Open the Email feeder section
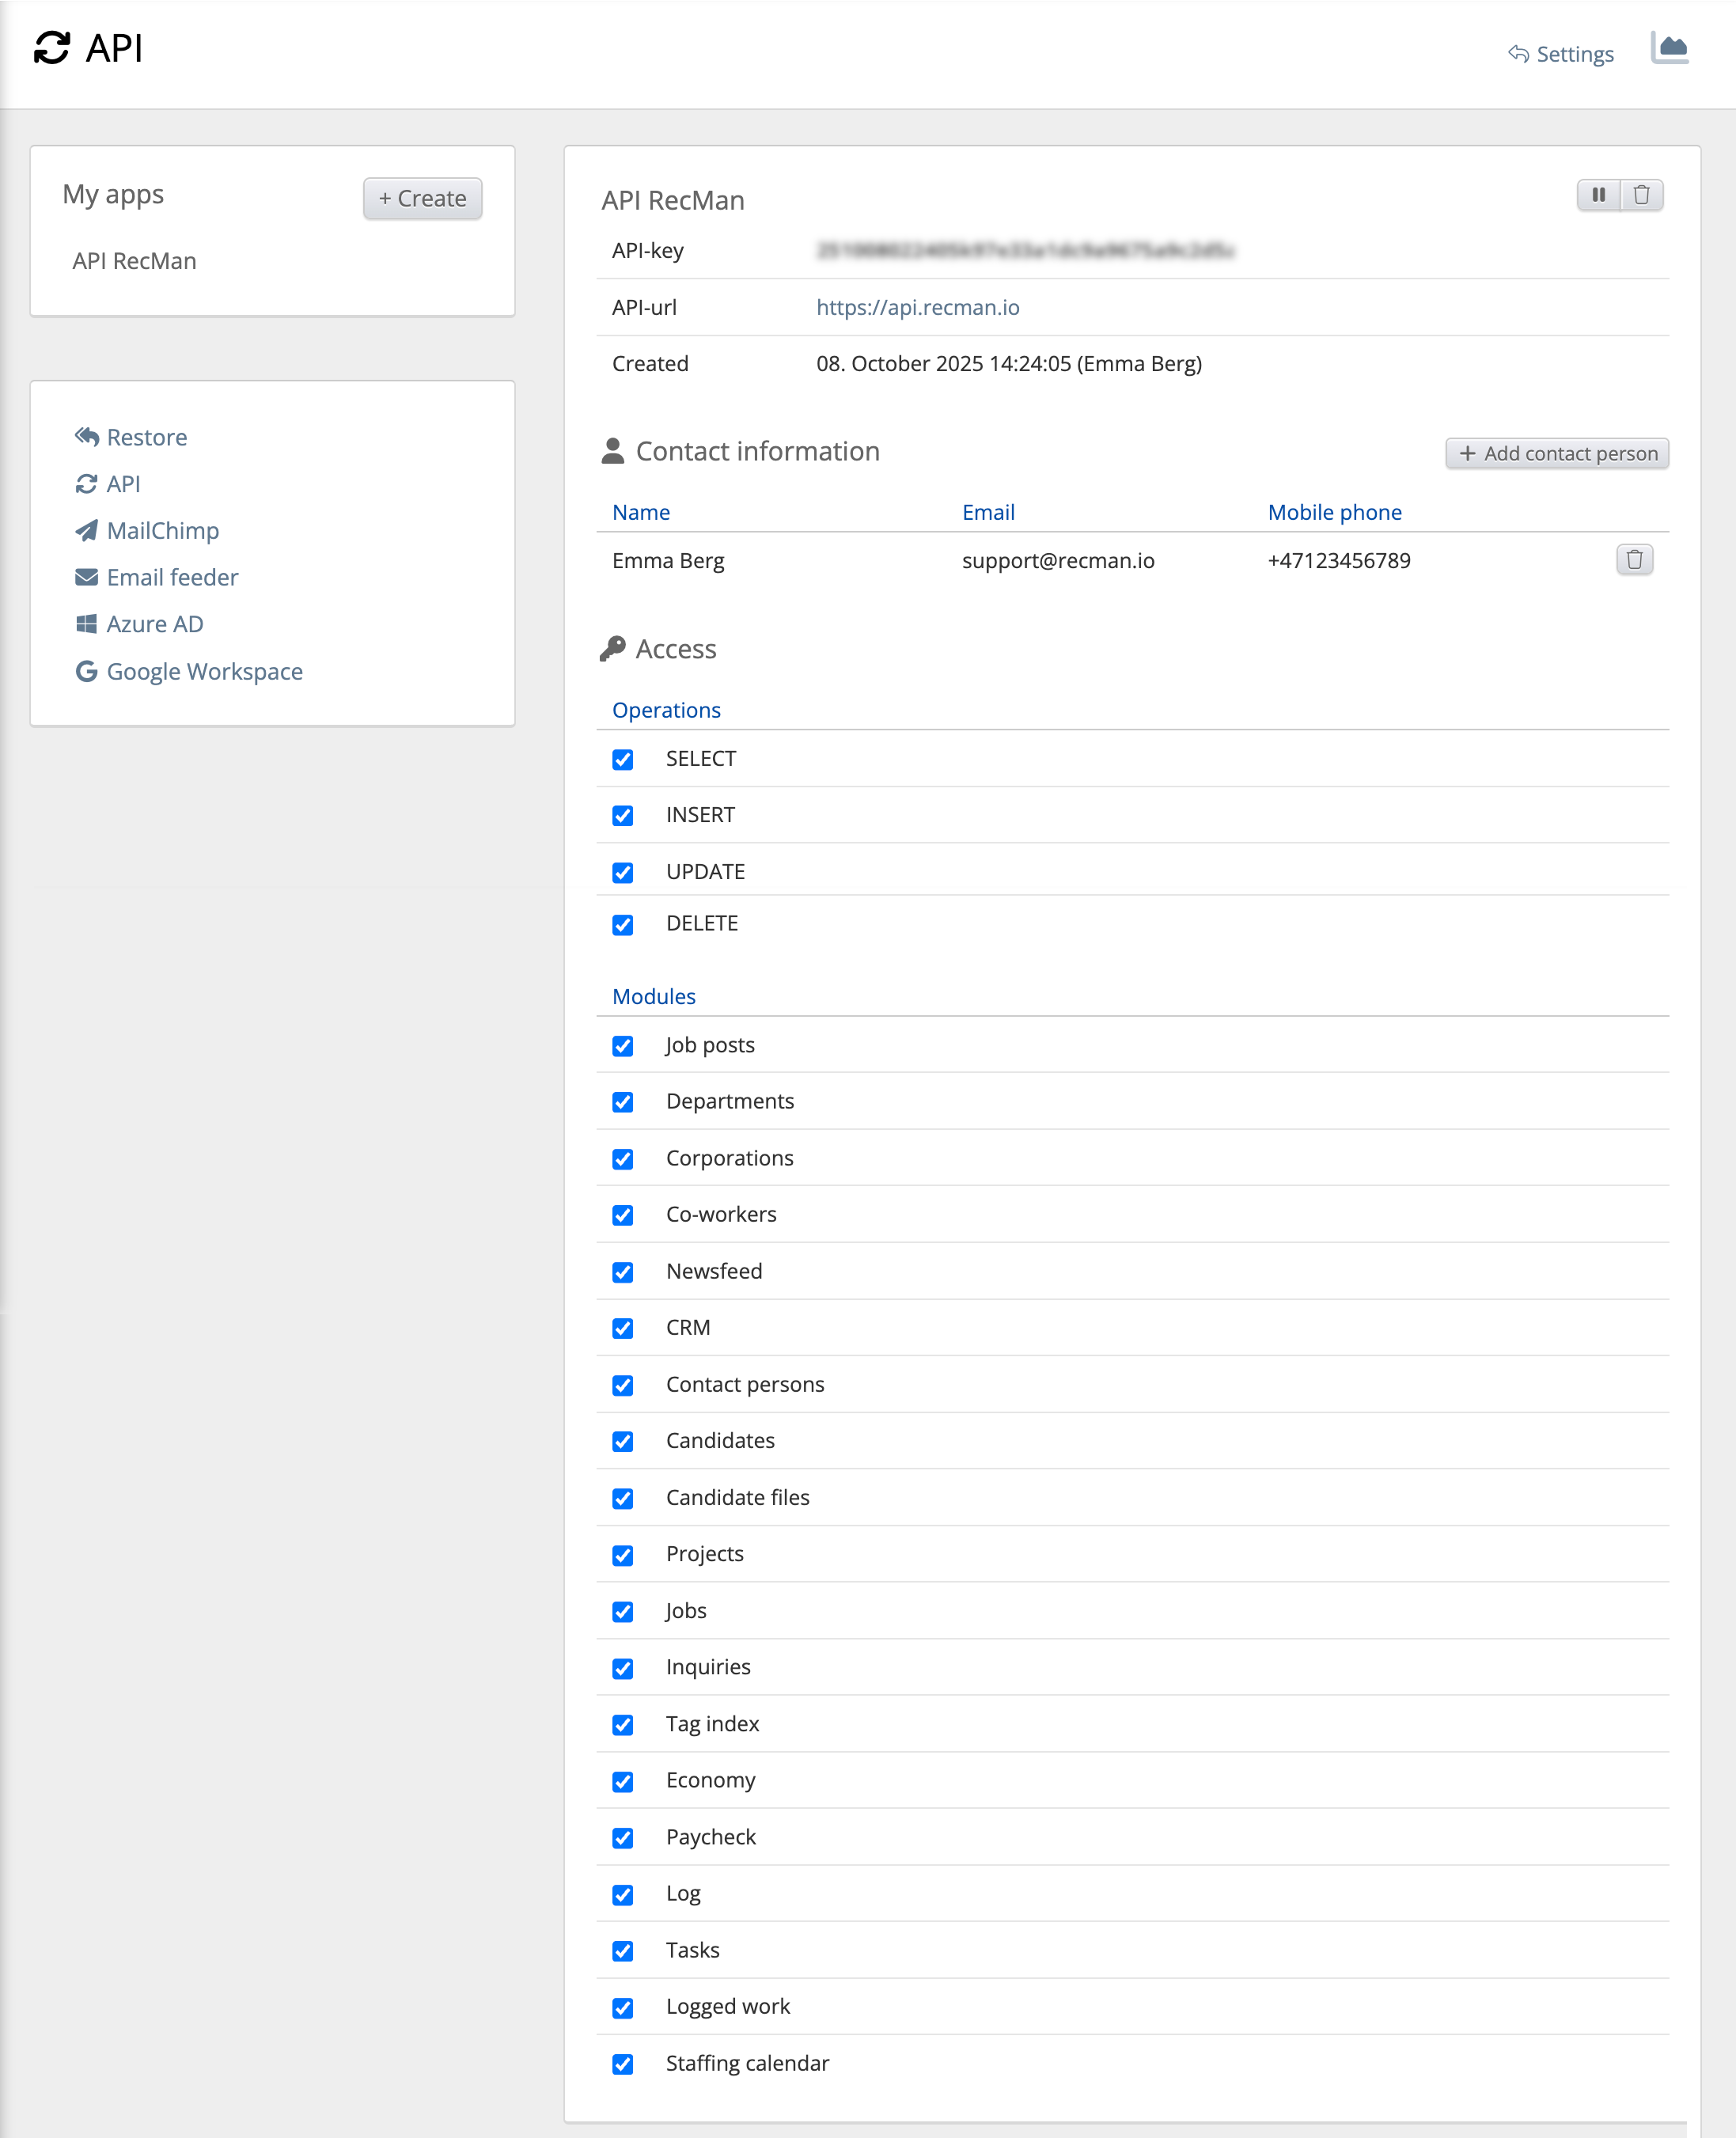1736x2138 pixels. (172, 578)
